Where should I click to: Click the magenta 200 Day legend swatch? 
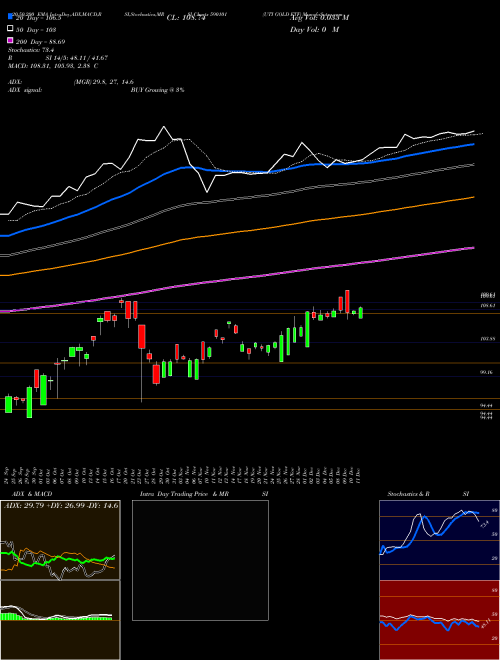click(10, 41)
